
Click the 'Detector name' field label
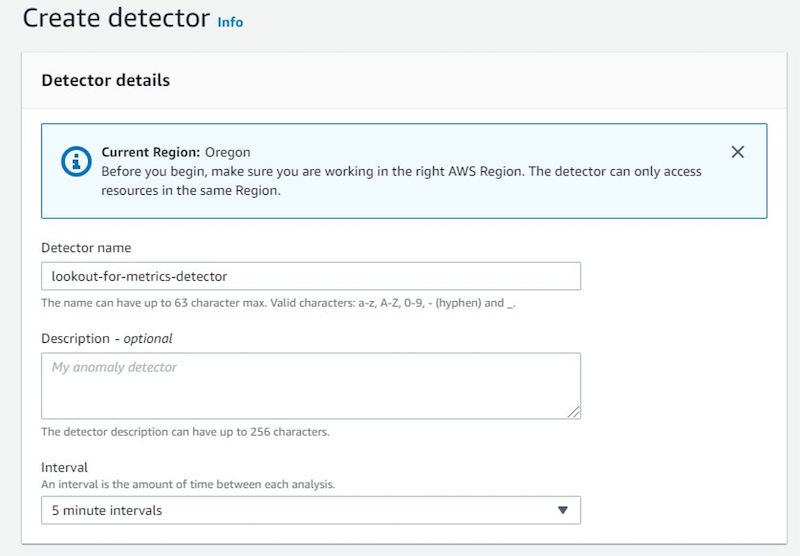(x=86, y=247)
